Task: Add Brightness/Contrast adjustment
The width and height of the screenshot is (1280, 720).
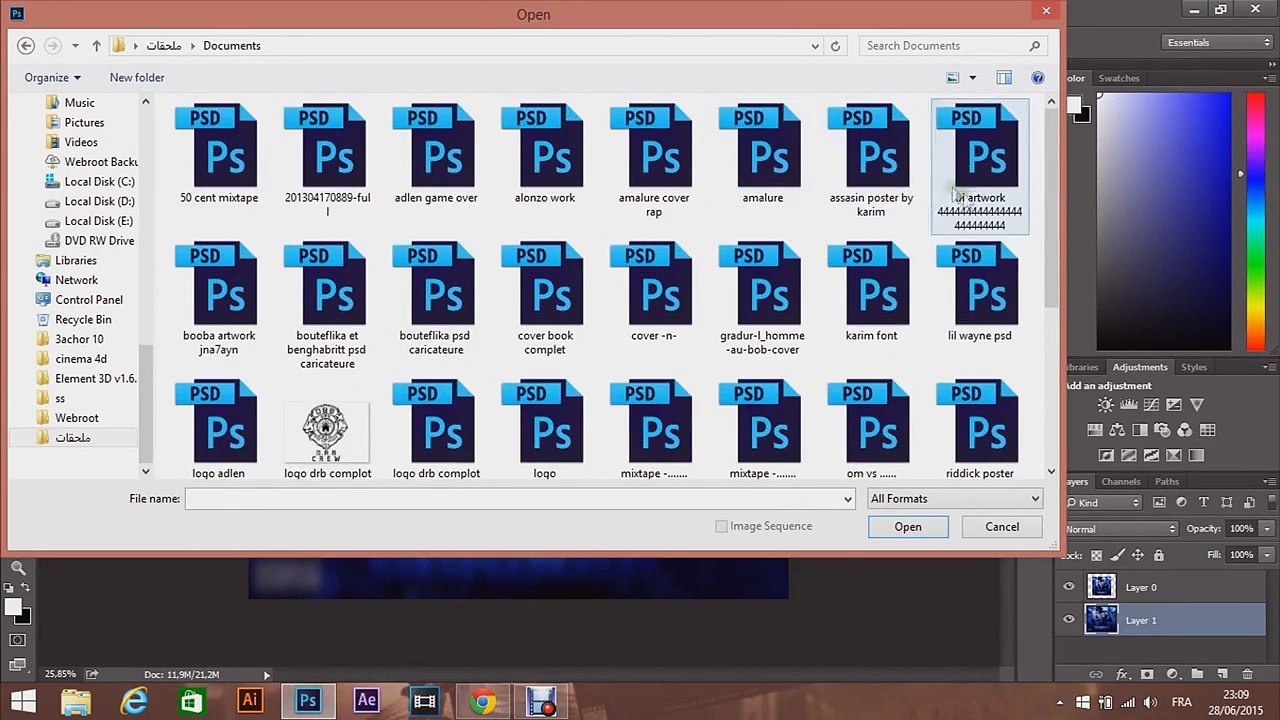Action: point(1105,405)
